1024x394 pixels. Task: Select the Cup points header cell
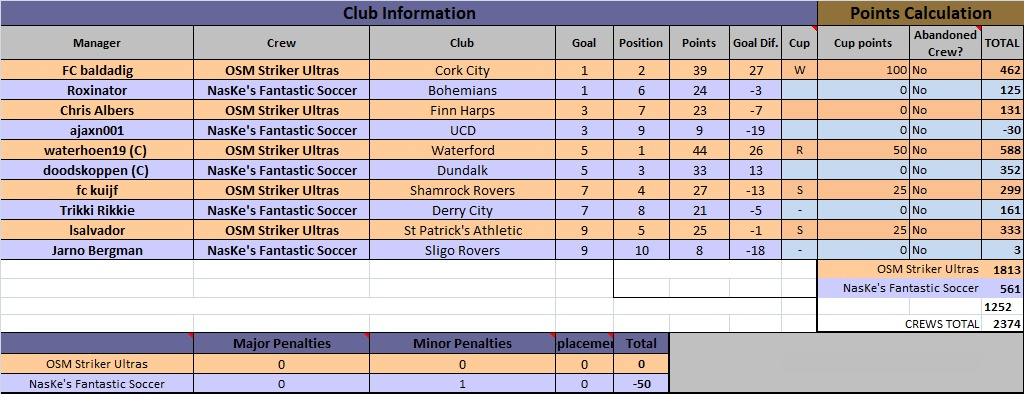(x=863, y=43)
